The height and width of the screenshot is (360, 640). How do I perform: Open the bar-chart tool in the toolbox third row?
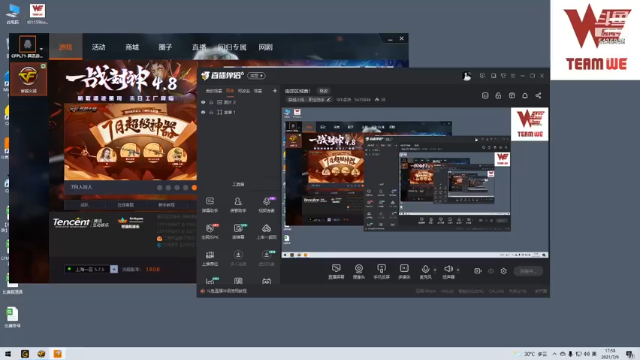pyautogui.click(x=210, y=258)
